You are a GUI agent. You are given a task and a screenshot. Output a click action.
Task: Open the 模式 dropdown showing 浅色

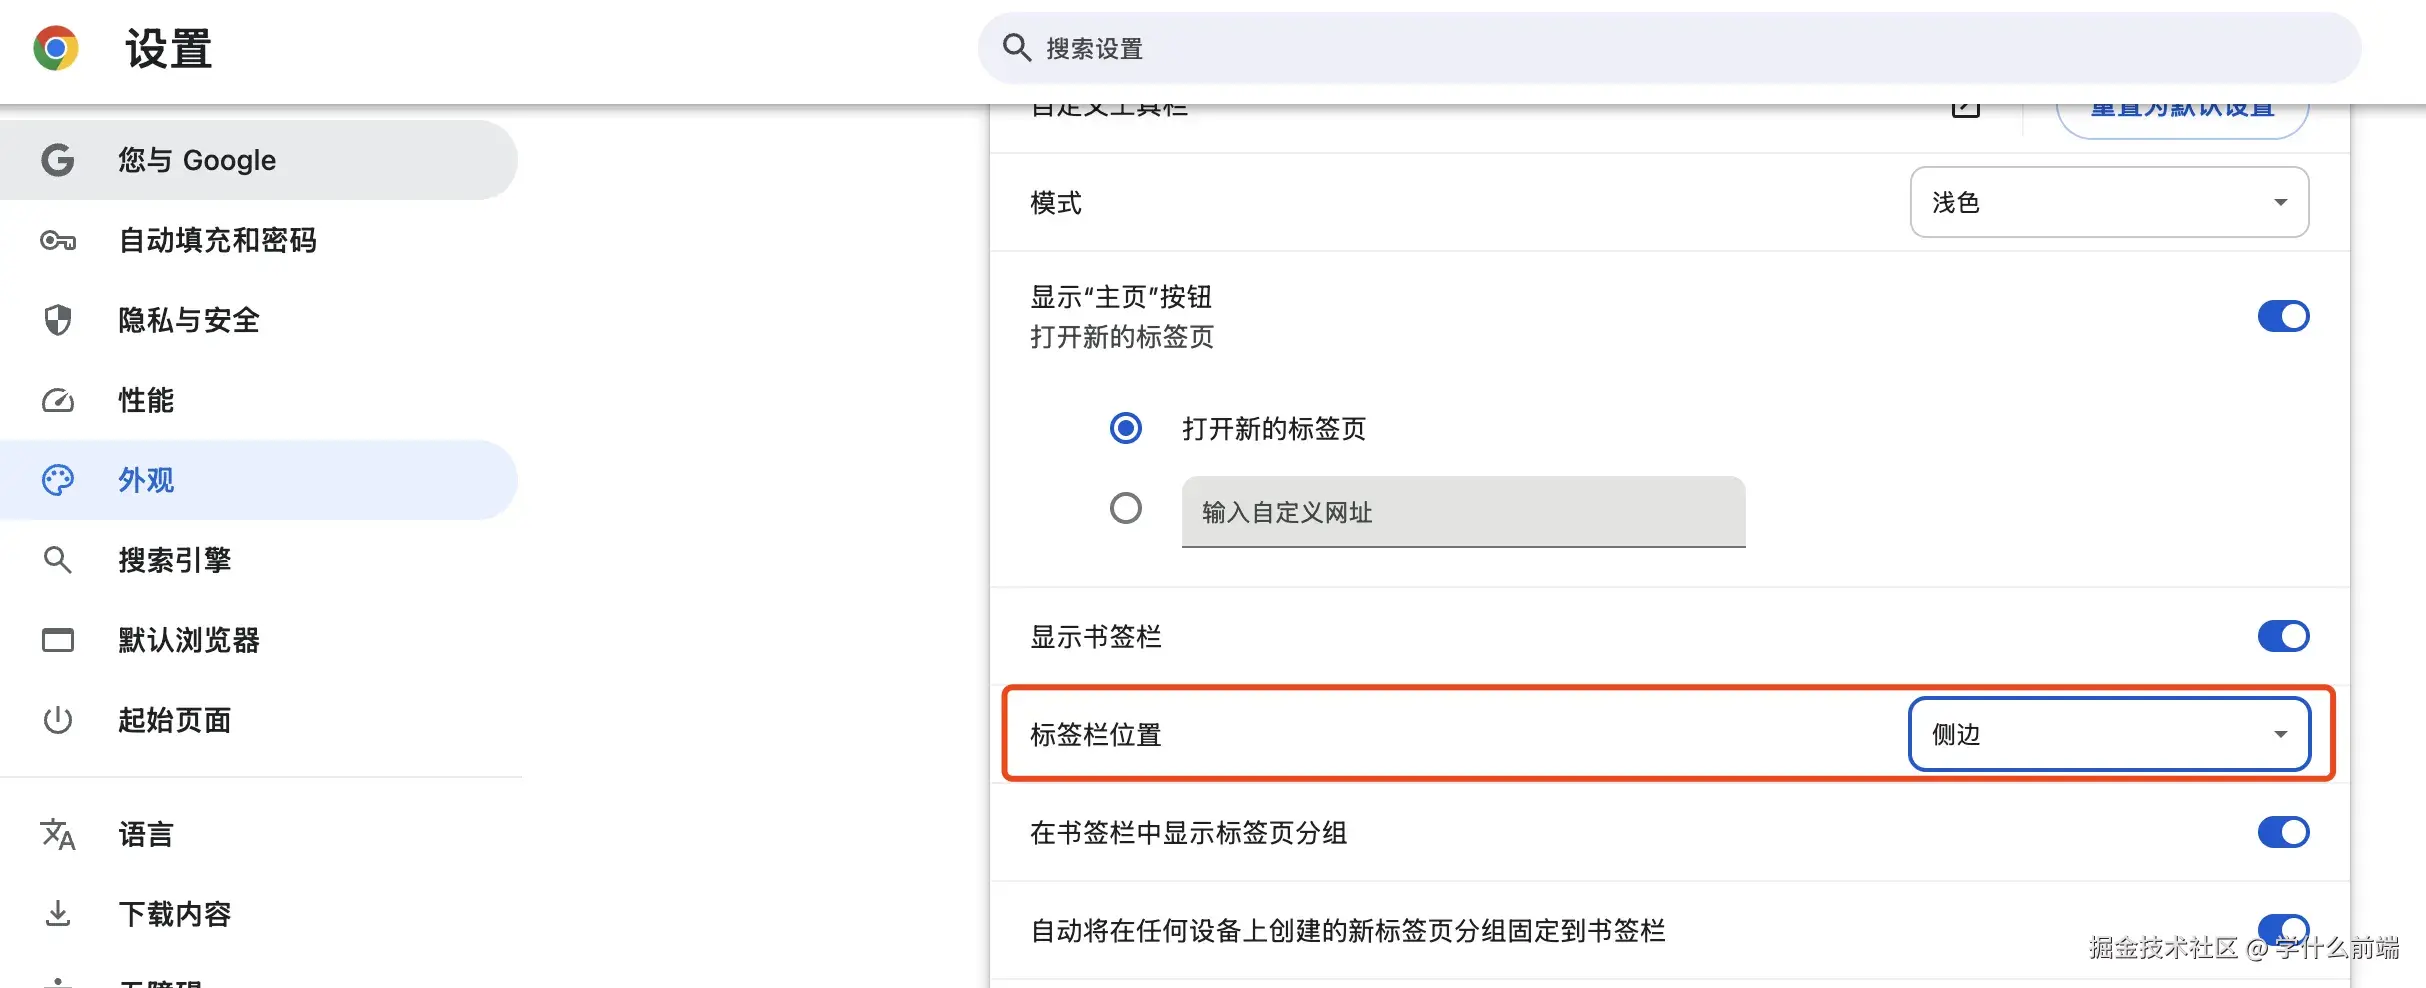[2108, 202]
